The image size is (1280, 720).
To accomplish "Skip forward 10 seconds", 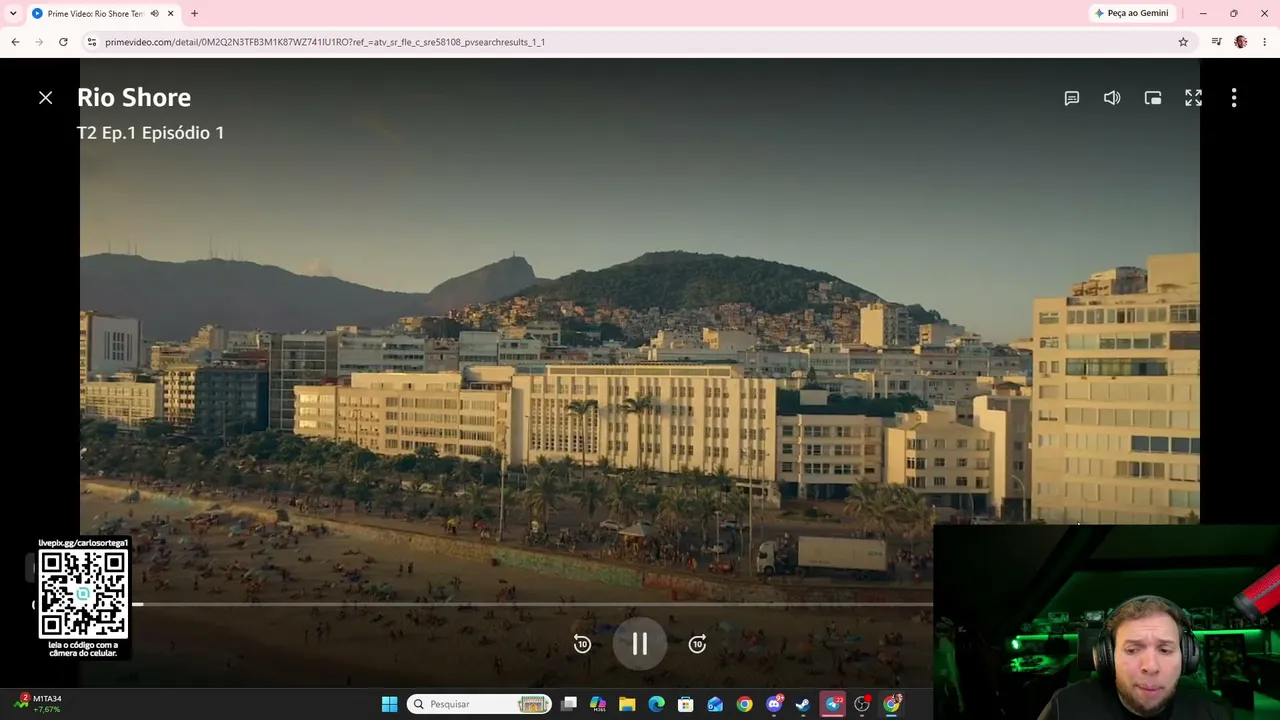I will (698, 644).
